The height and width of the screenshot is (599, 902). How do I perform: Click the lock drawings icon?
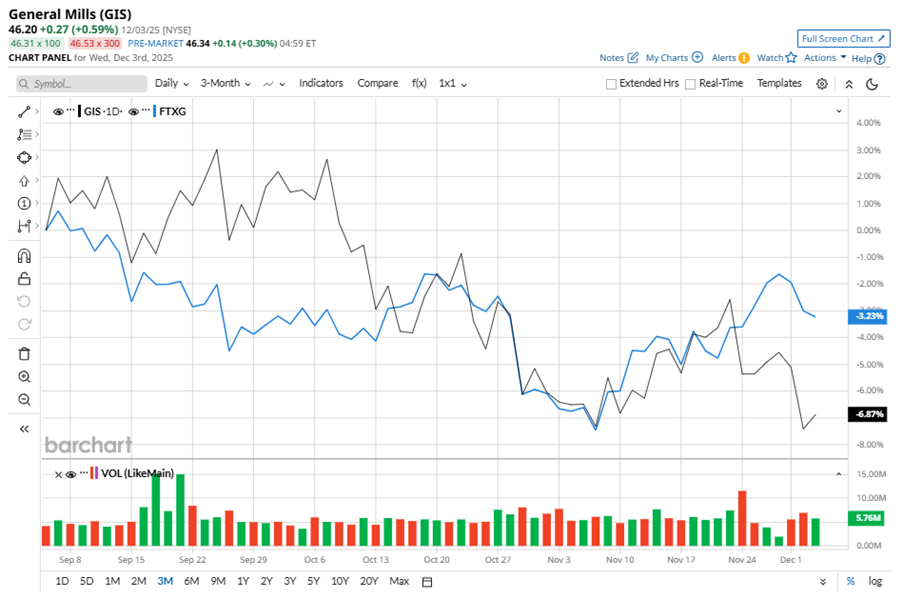pyautogui.click(x=24, y=279)
